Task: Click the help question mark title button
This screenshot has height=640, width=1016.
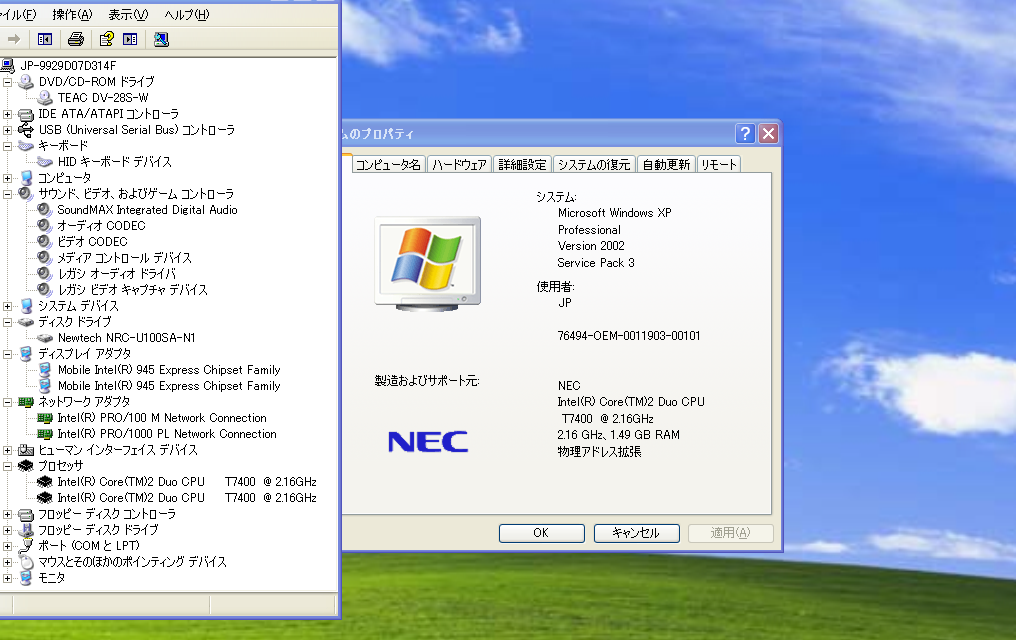Action: [745, 133]
